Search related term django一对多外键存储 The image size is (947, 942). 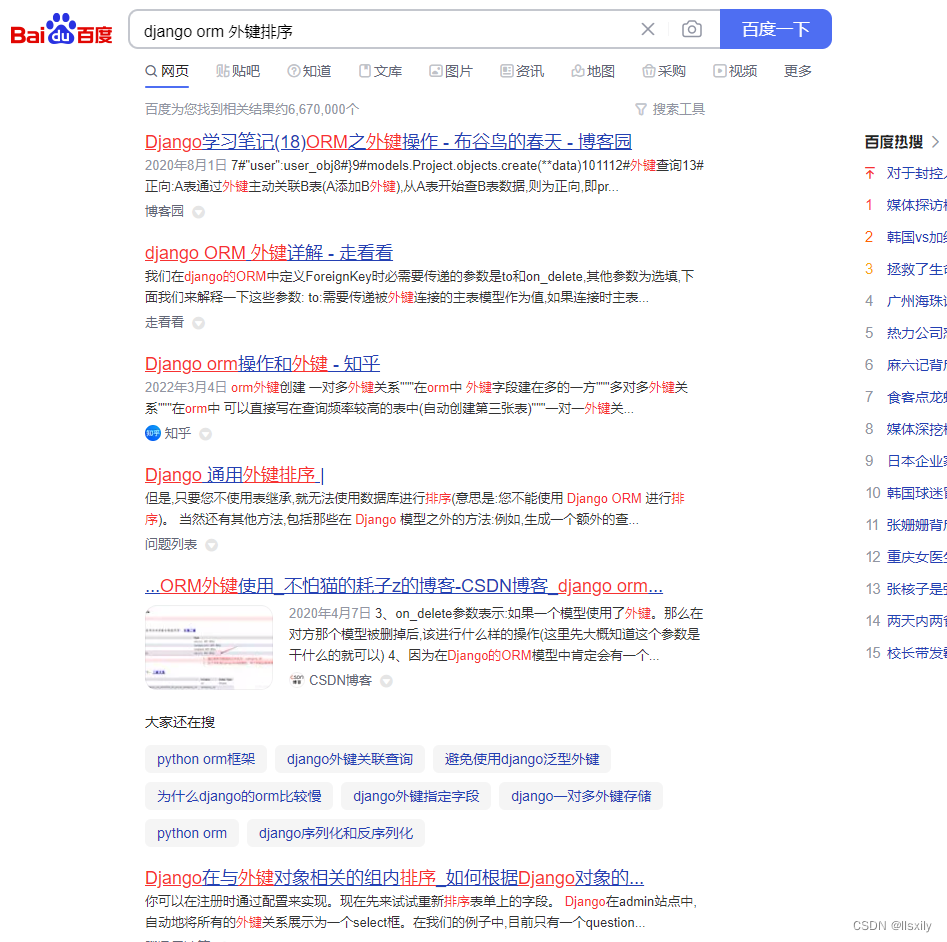[x=581, y=796]
